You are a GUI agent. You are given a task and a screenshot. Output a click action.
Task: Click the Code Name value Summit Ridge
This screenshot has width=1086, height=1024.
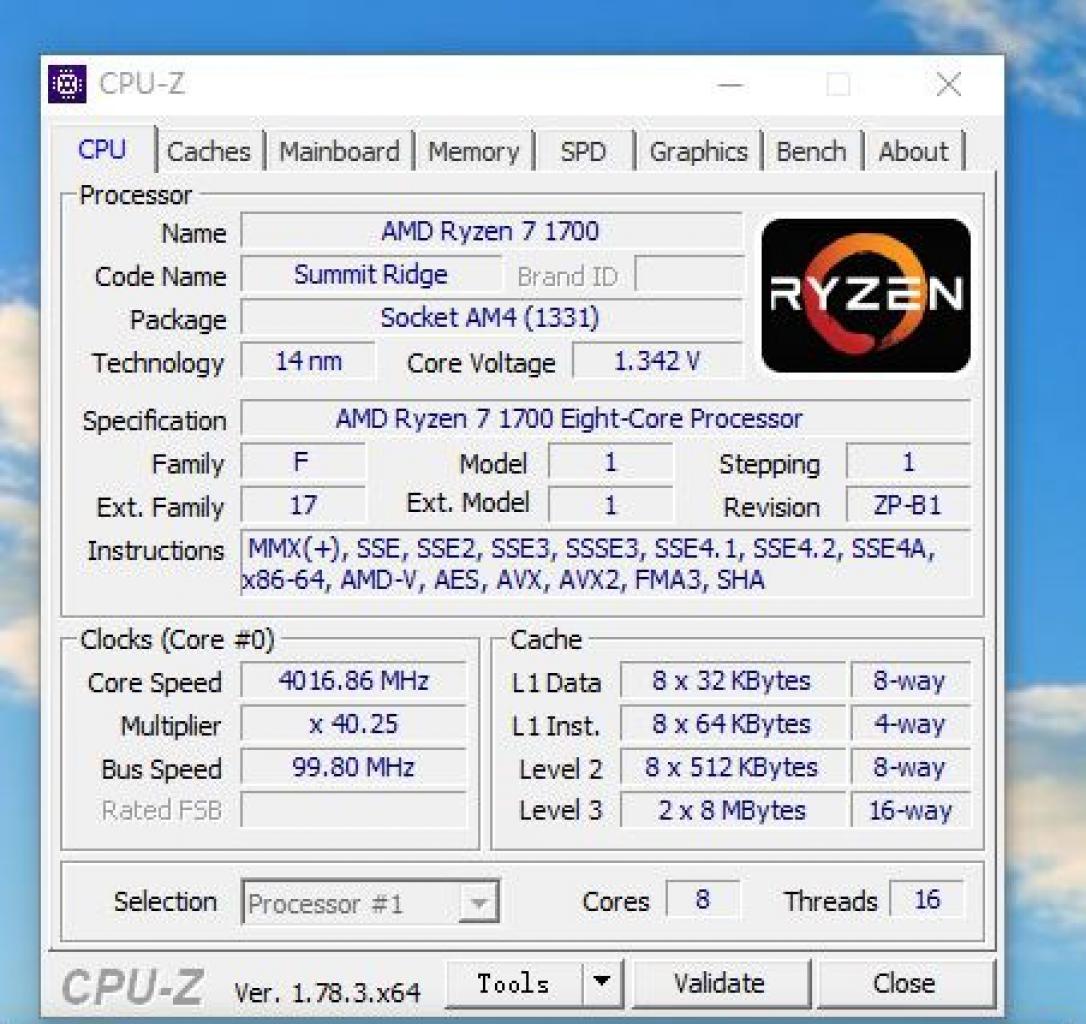click(371, 274)
